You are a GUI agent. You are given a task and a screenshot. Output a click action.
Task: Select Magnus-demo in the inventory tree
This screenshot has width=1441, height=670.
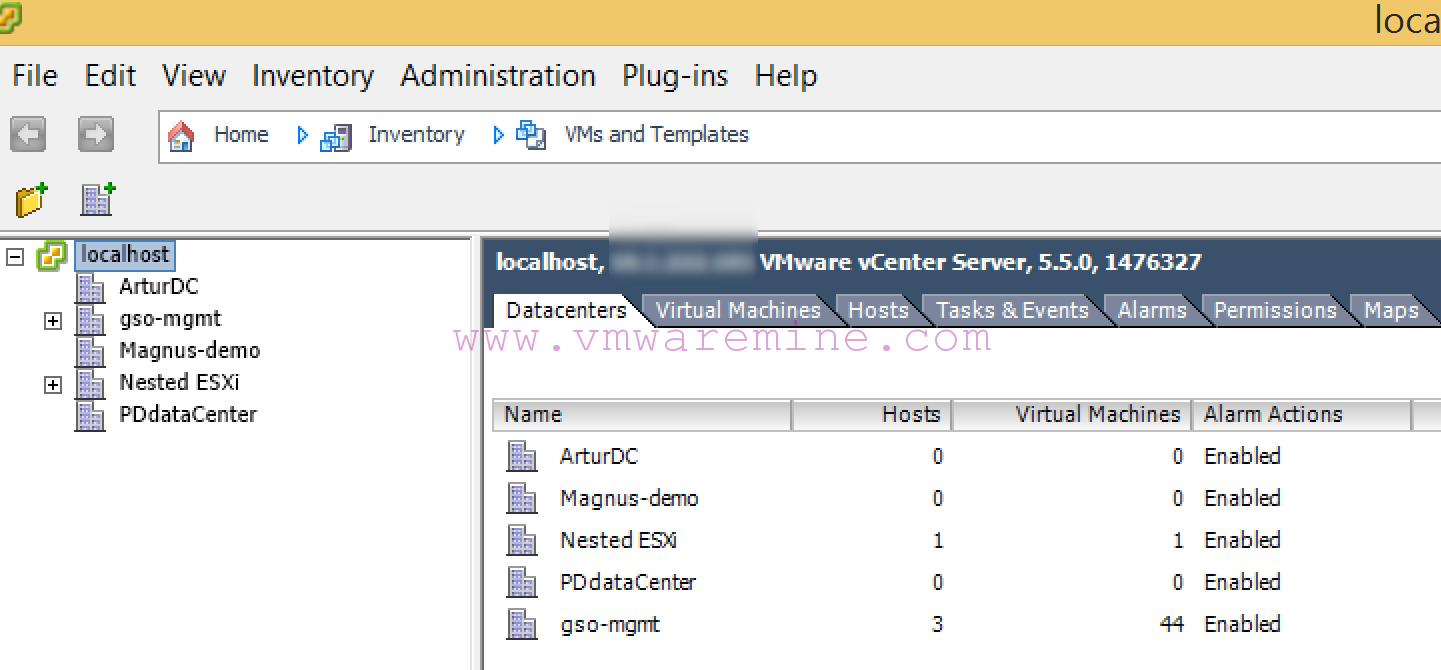(x=190, y=351)
